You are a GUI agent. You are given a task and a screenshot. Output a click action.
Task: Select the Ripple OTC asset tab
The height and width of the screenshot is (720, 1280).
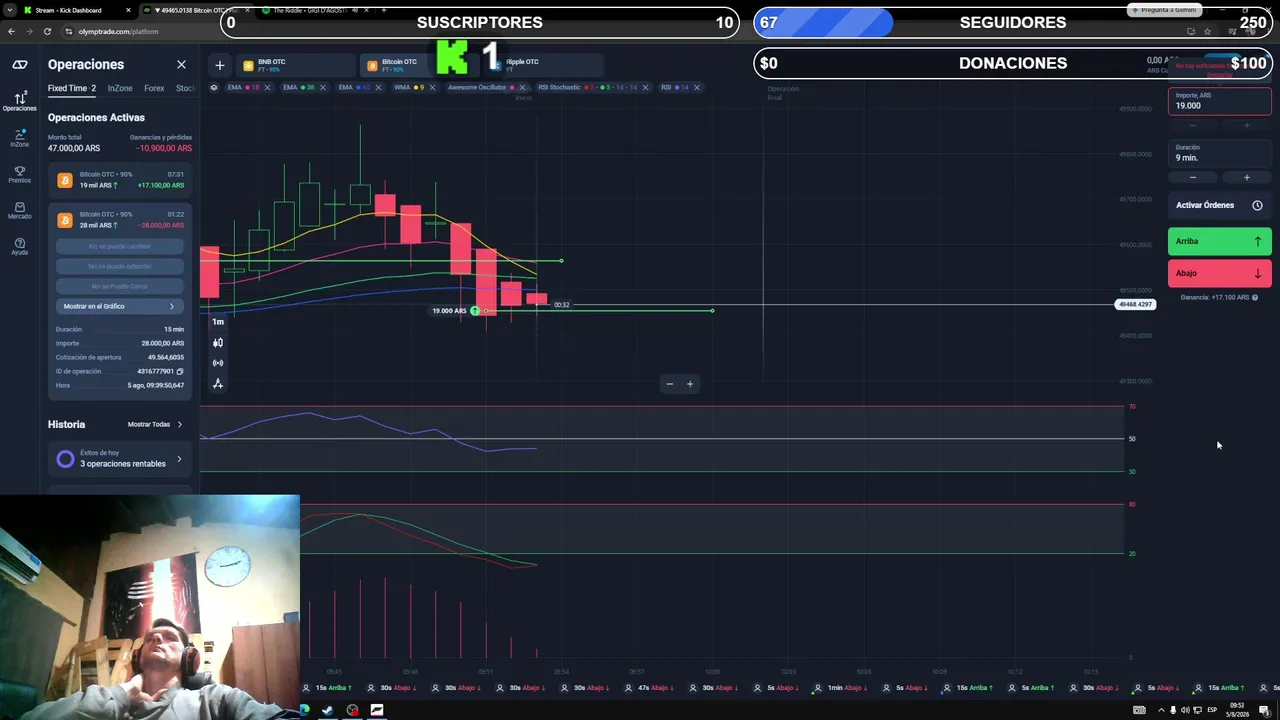[x=545, y=65]
